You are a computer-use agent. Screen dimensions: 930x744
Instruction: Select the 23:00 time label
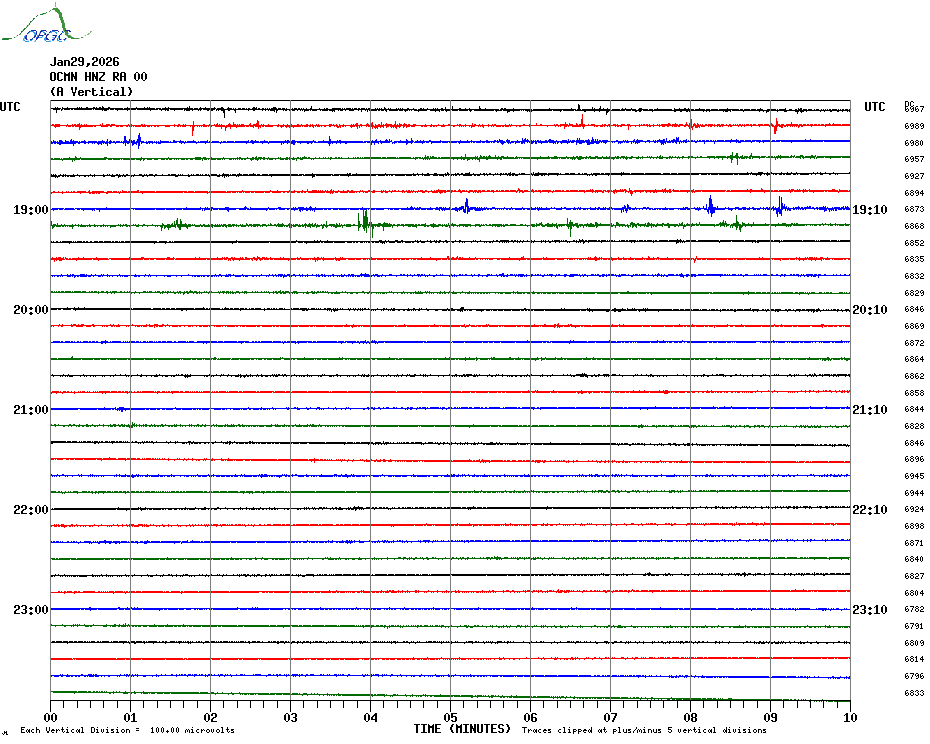[30, 610]
